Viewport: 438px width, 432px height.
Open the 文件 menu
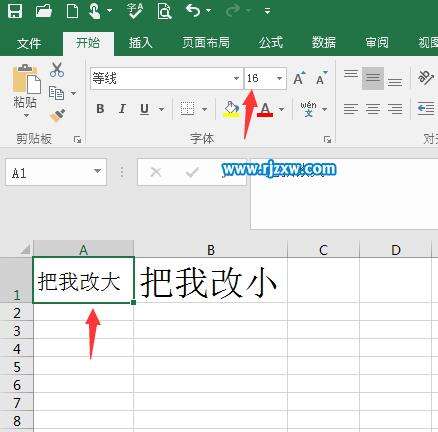(x=29, y=43)
